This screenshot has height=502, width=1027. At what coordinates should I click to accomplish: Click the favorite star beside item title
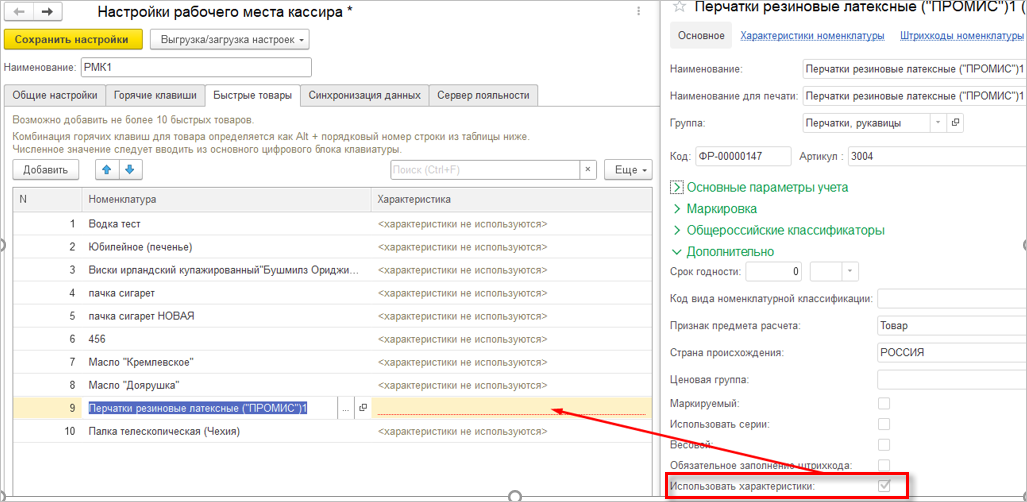677,7
